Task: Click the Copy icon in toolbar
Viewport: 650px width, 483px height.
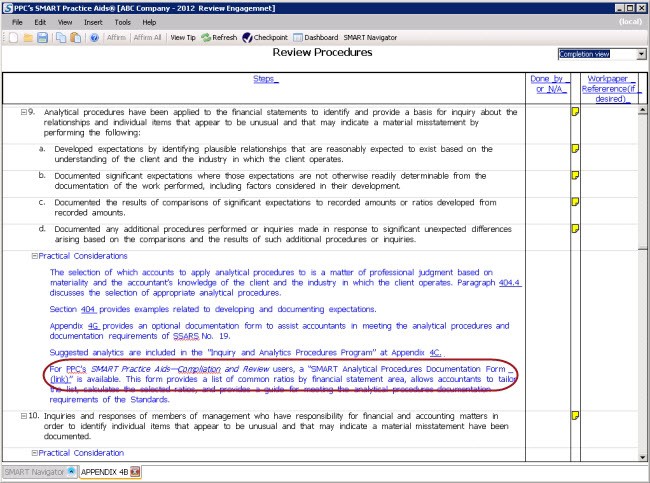Action: click(x=61, y=38)
